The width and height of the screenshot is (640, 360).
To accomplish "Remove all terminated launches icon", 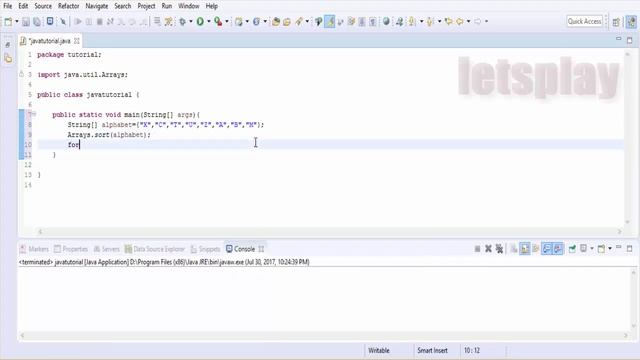I will point(499,249).
